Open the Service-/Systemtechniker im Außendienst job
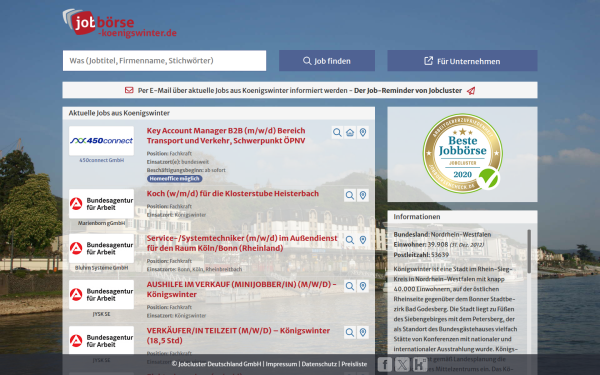Screen dimensions: 600x375 point(242,243)
